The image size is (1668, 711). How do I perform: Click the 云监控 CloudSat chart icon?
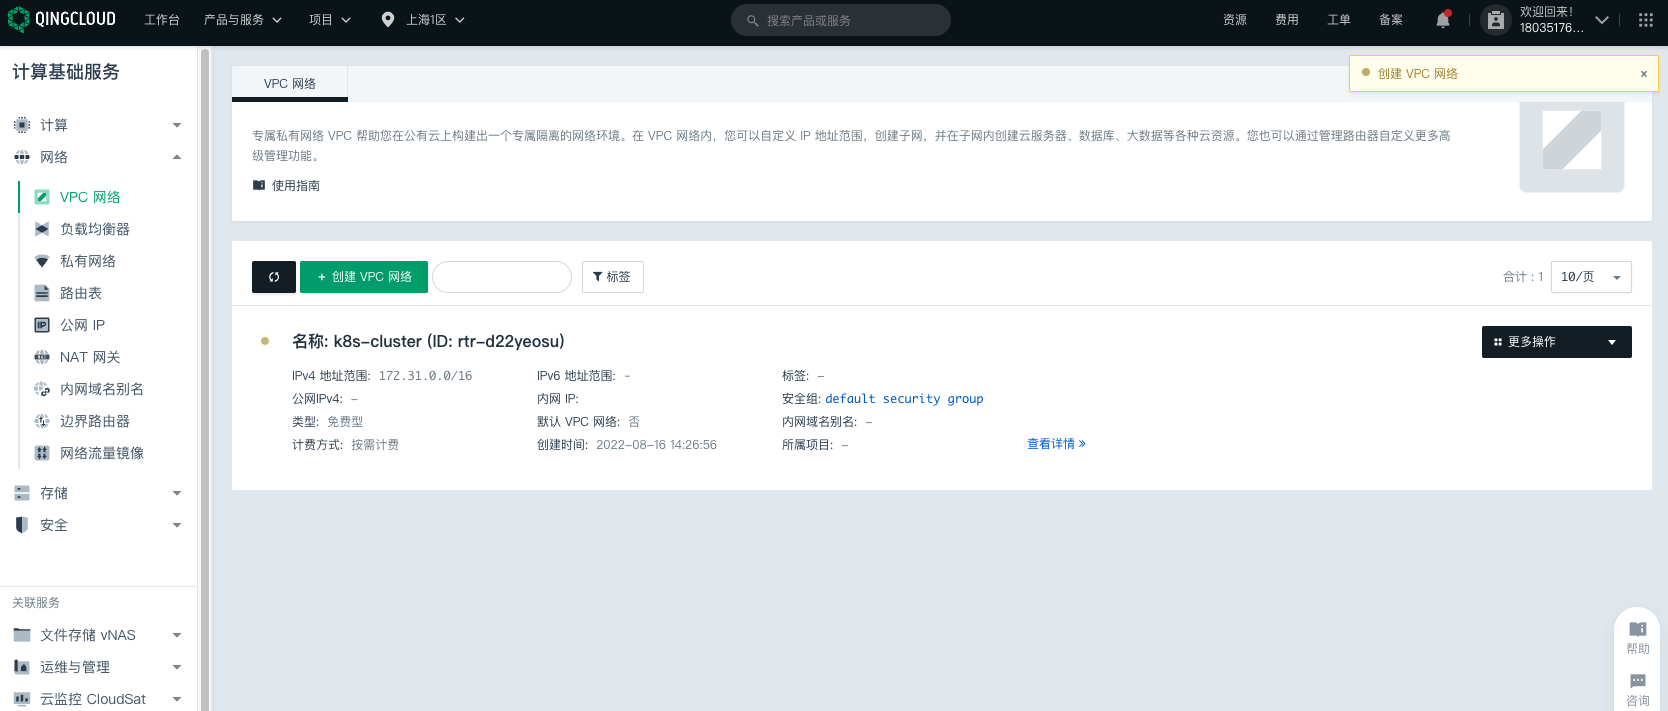click(22, 699)
